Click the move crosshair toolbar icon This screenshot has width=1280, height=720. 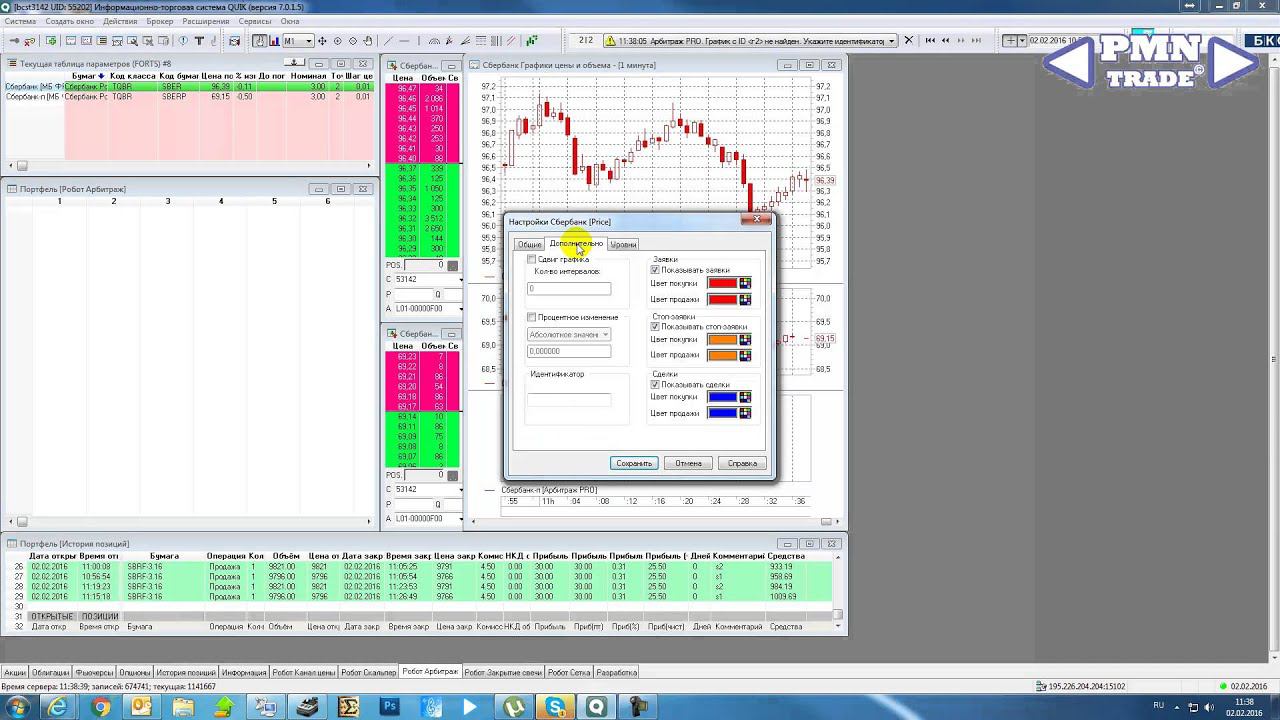point(322,41)
